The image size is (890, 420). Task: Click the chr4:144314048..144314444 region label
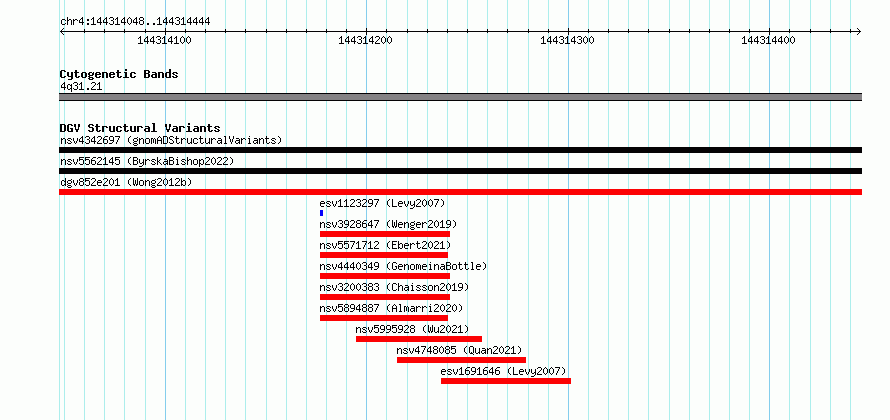pos(135,22)
